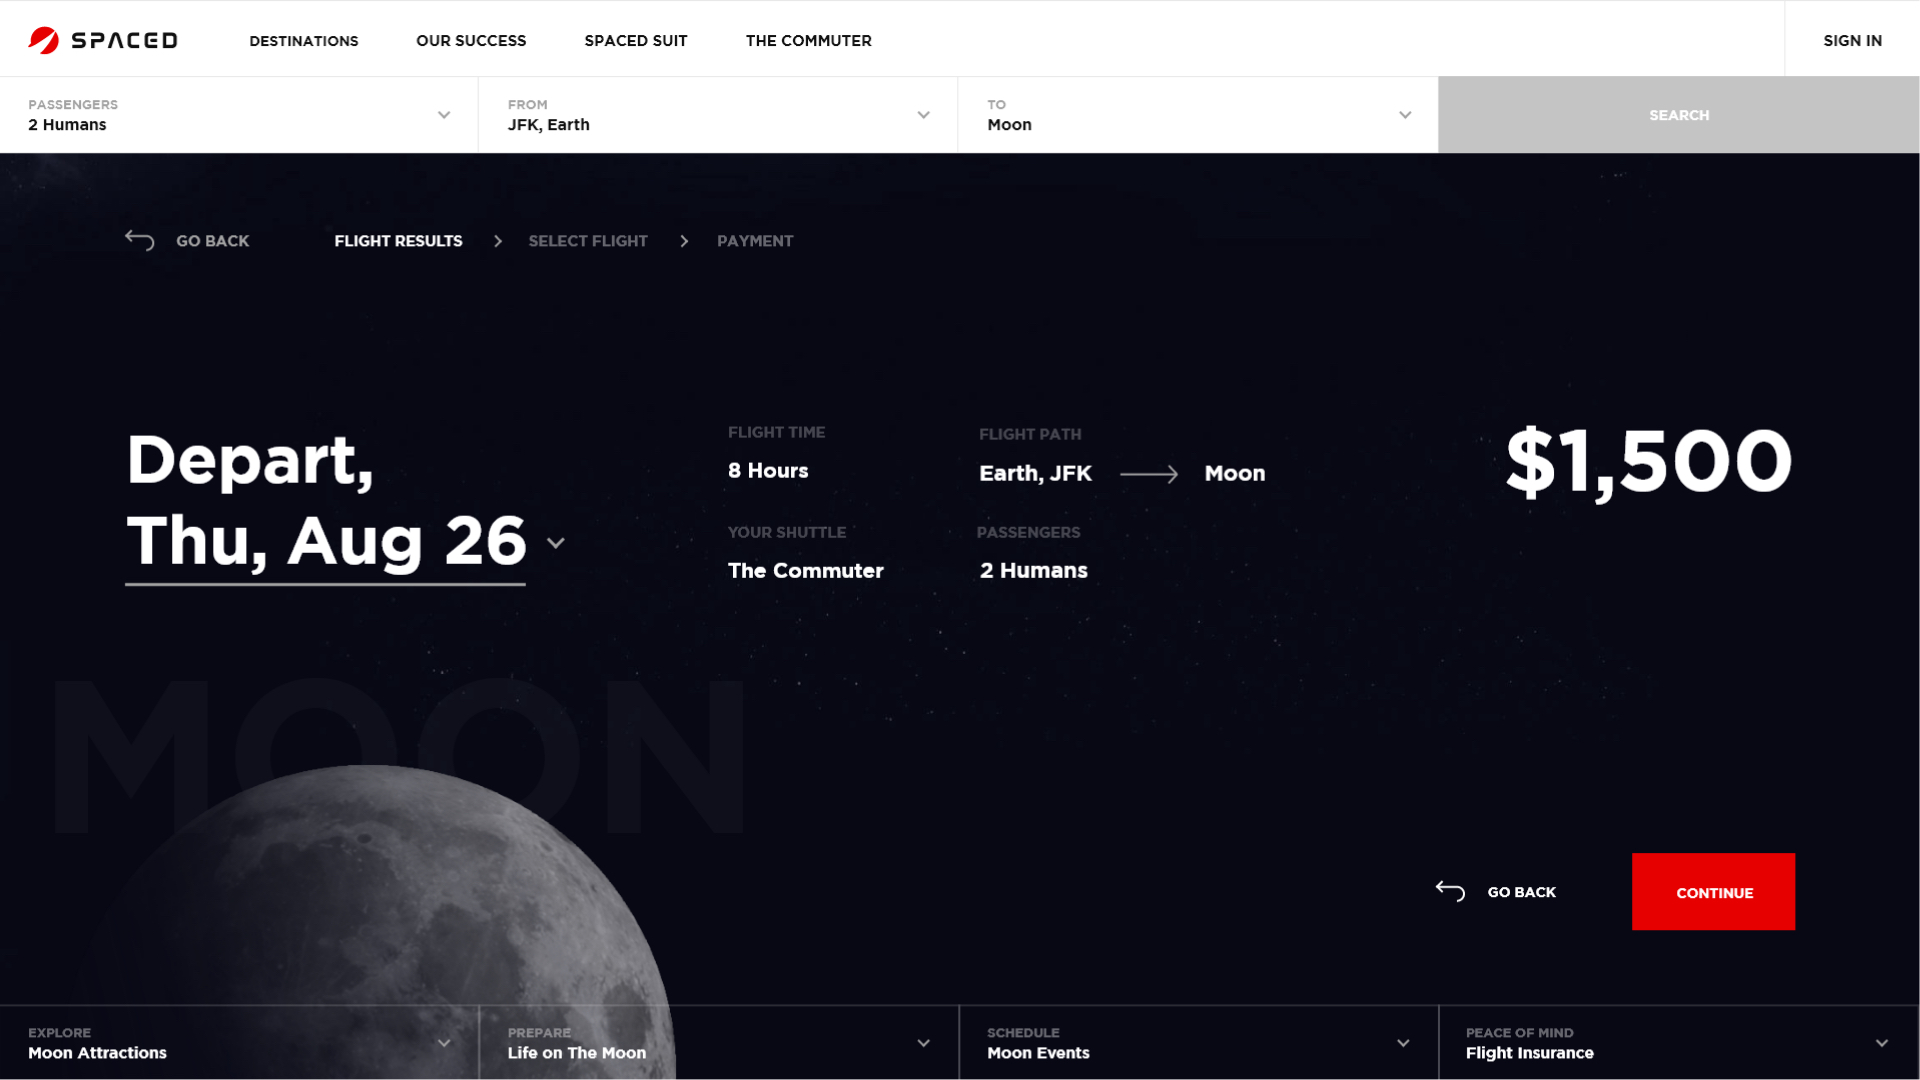
Task: Click the bottom Go Back arrow icon
Action: [1450, 891]
